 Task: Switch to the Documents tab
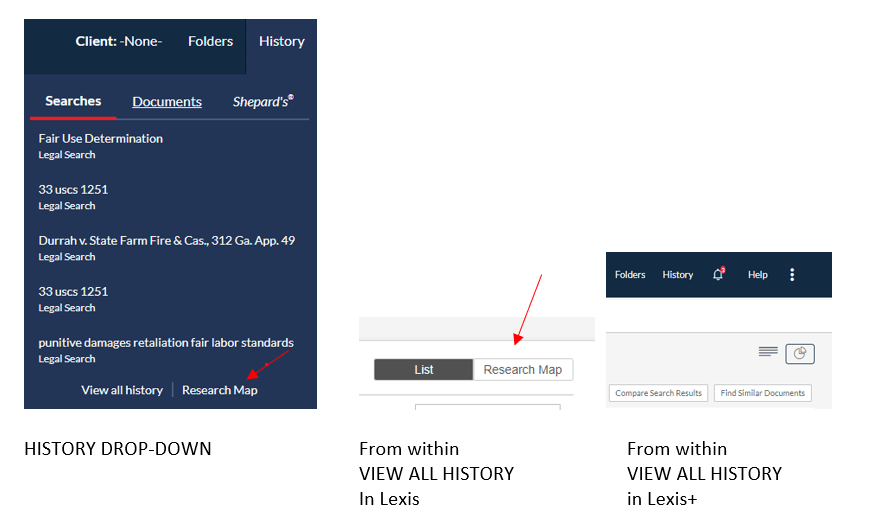[167, 102]
